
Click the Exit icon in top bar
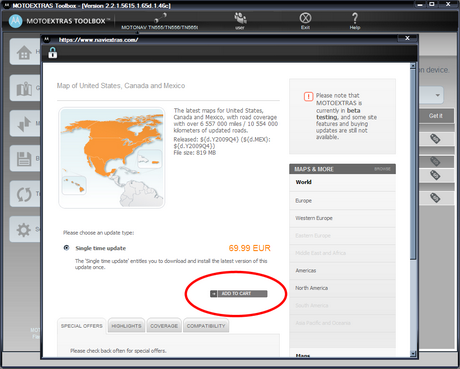pyautogui.click(x=305, y=18)
